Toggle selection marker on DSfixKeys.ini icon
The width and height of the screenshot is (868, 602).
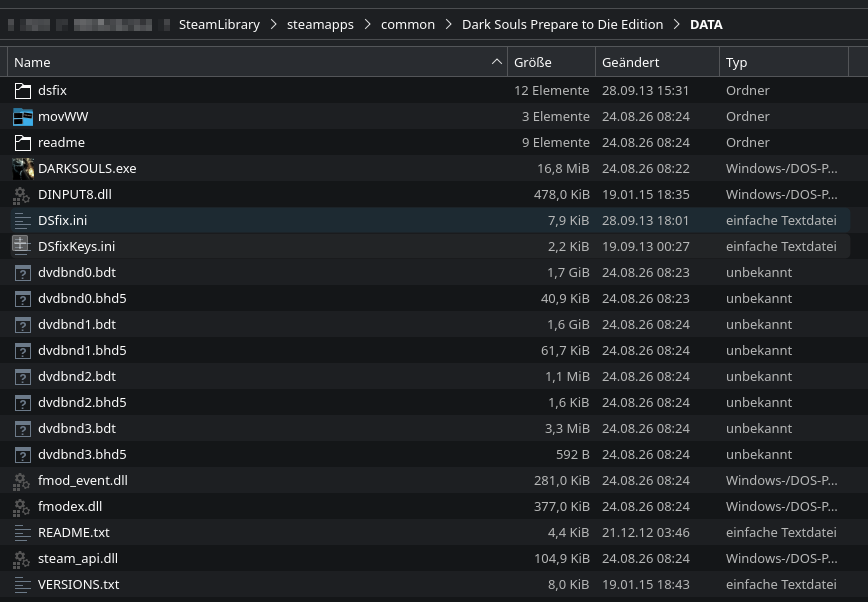(x=20, y=244)
